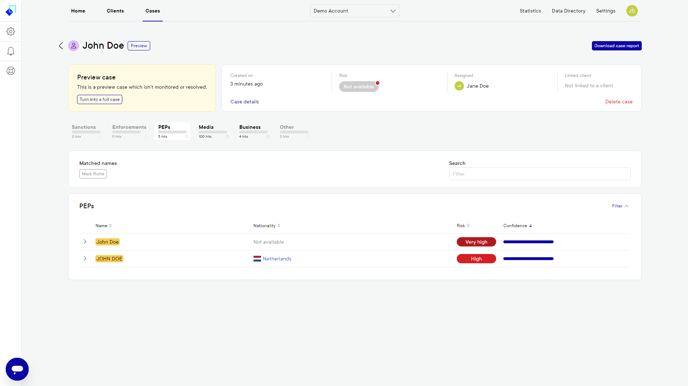The height and width of the screenshot is (386, 688).
Task: Switch to the Business category tab
Action: pyautogui.click(x=254, y=131)
